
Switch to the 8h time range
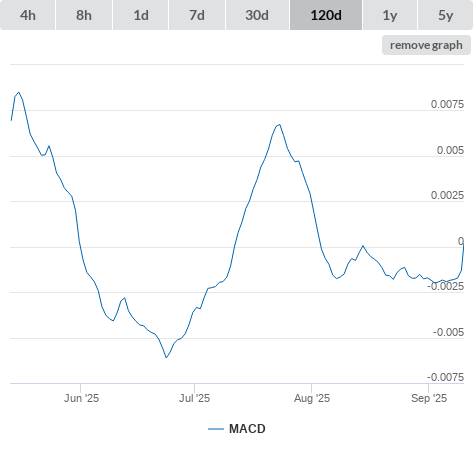pyautogui.click(x=84, y=15)
